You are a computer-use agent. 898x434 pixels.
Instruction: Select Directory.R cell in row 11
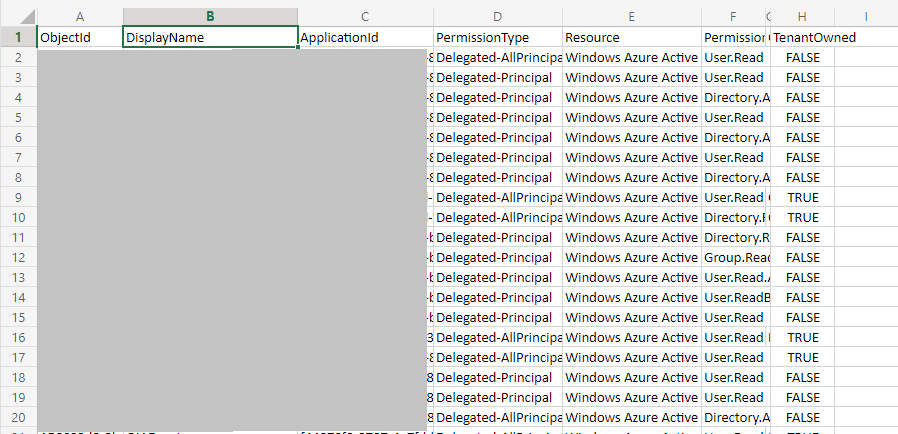click(734, 238)
